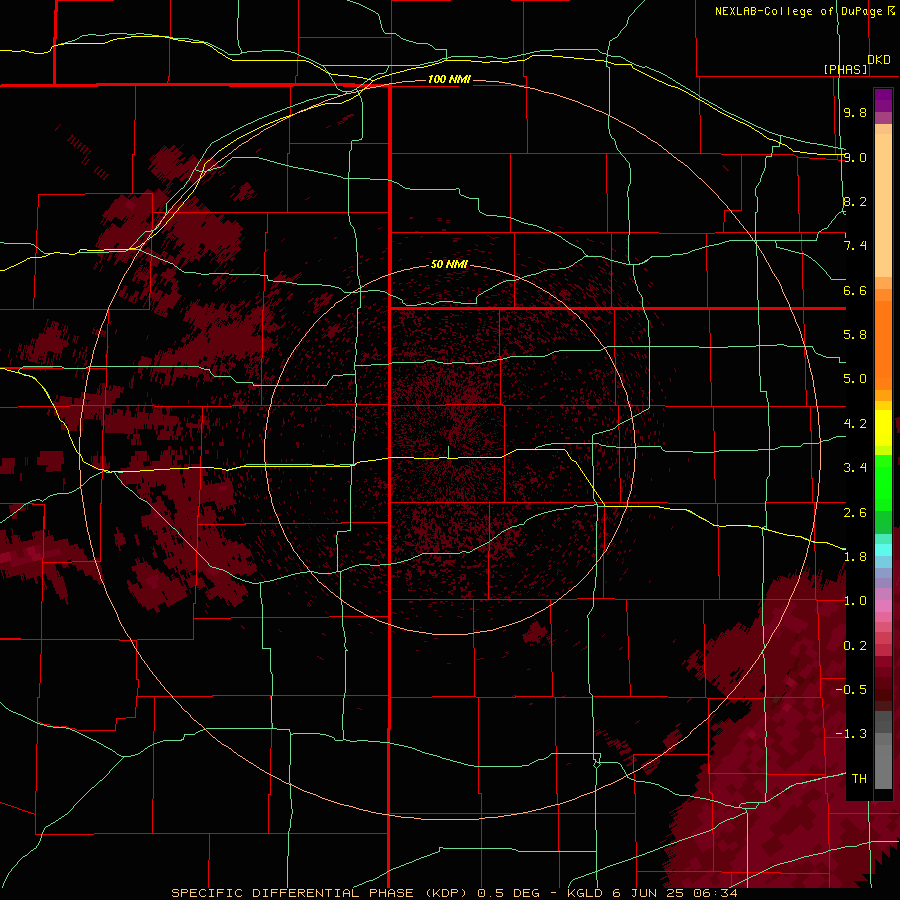Image resolution: width=900 pixels, height=900 pixels.
Task: Click the 5.8 value on the color scale
Action: point(855,335)
